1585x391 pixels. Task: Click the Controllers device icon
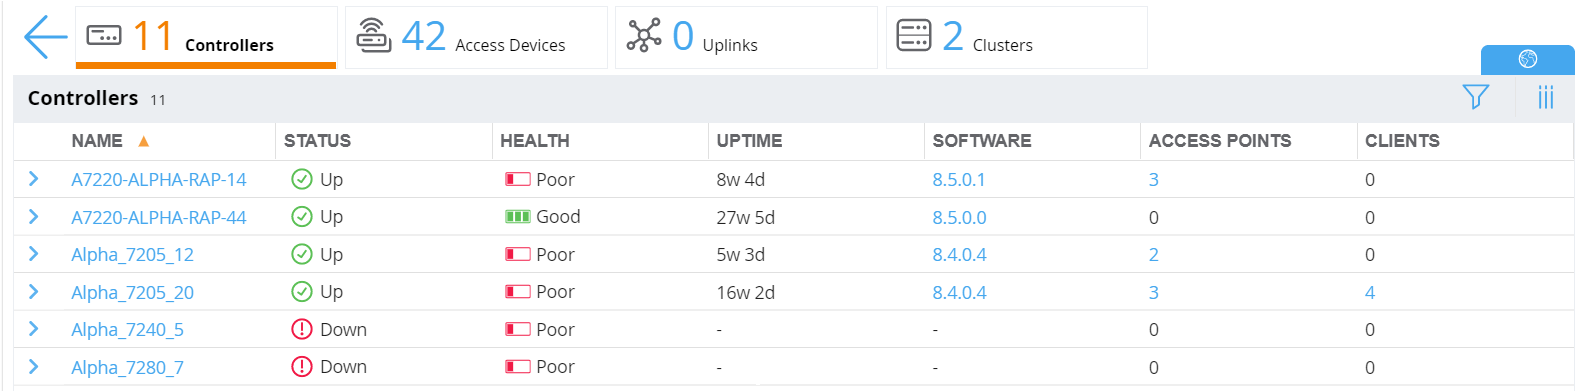(x=104, y=36)
